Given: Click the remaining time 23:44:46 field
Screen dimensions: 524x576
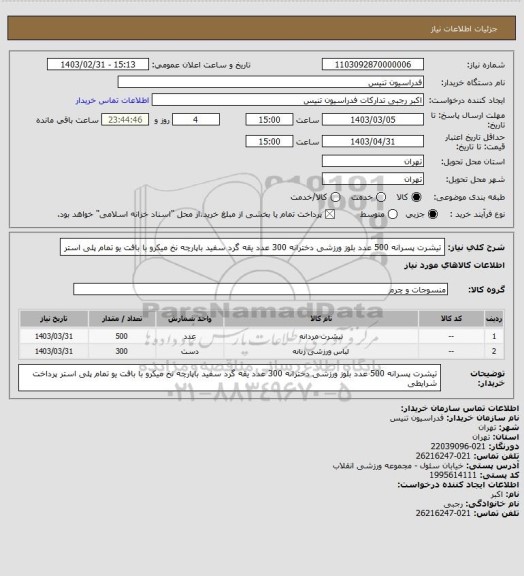Looking at the screenshot, I should coord(125,120).
